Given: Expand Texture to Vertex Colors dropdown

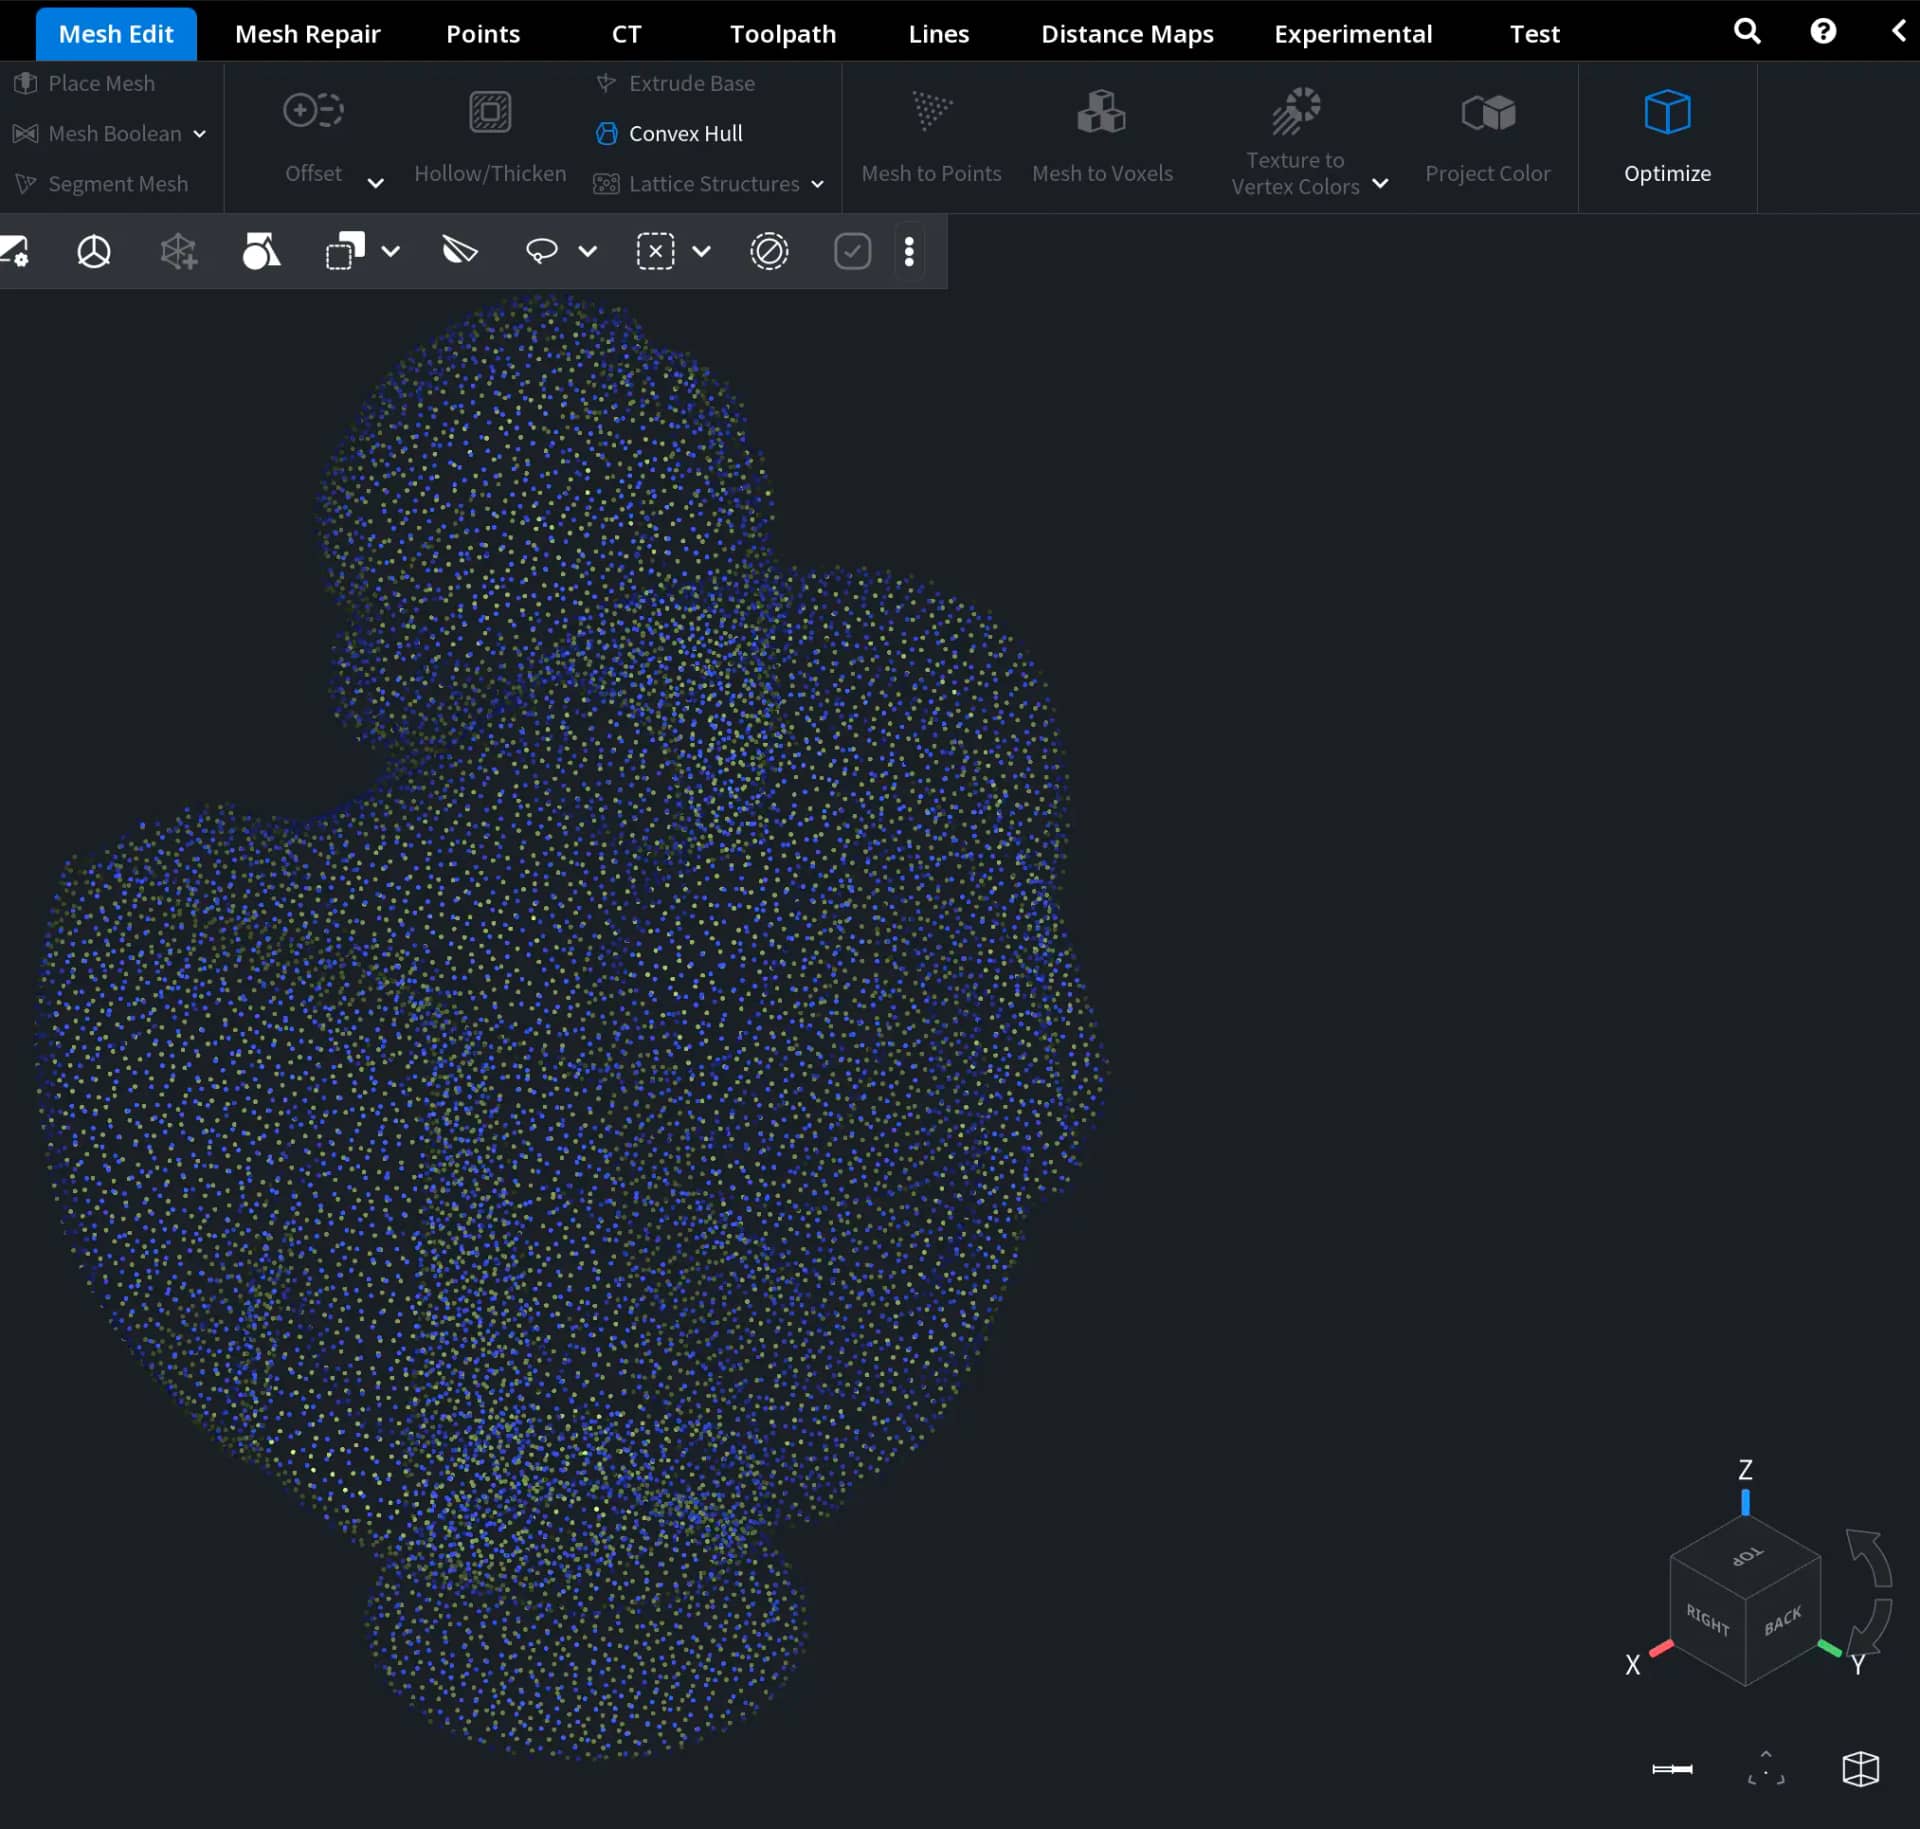Looking at the screenshot, I should [1380, 183].
